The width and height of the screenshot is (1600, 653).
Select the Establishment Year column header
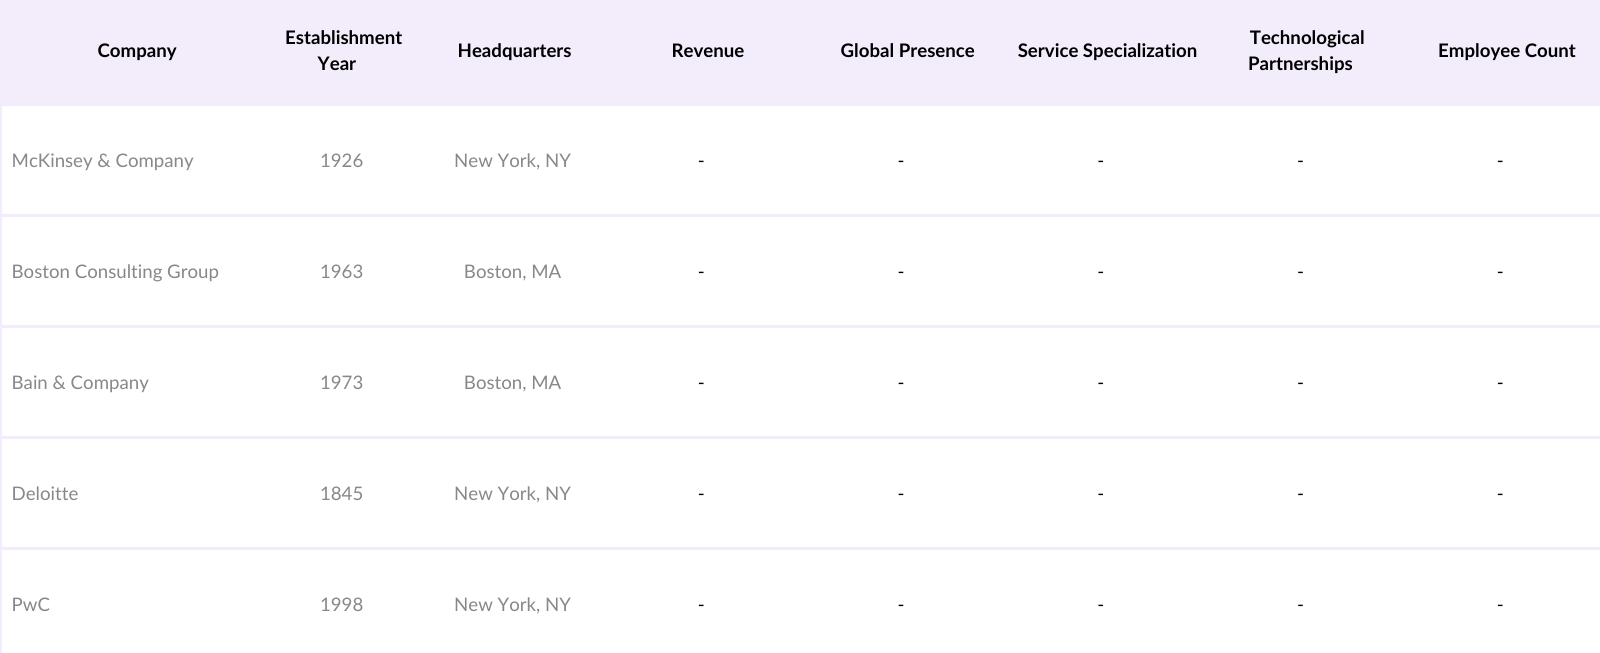tap(342, 51)
